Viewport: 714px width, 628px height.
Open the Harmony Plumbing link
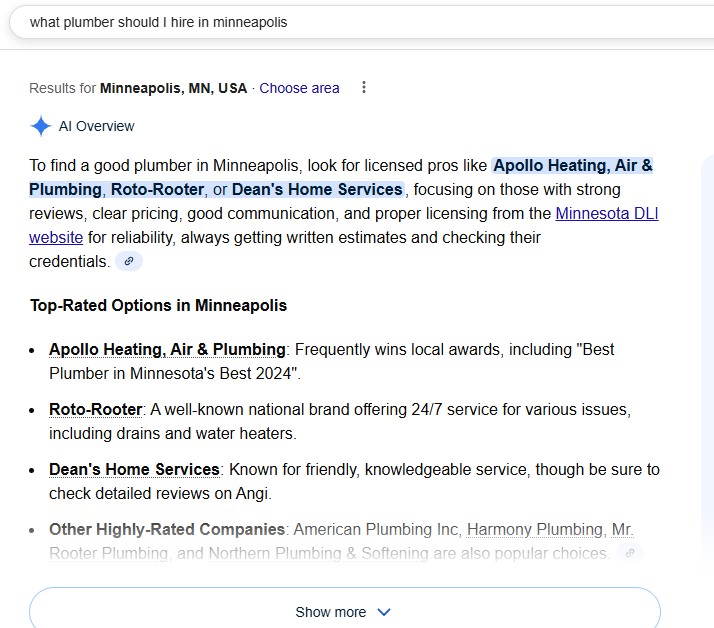pyautogui.click(x=535, y=530)
